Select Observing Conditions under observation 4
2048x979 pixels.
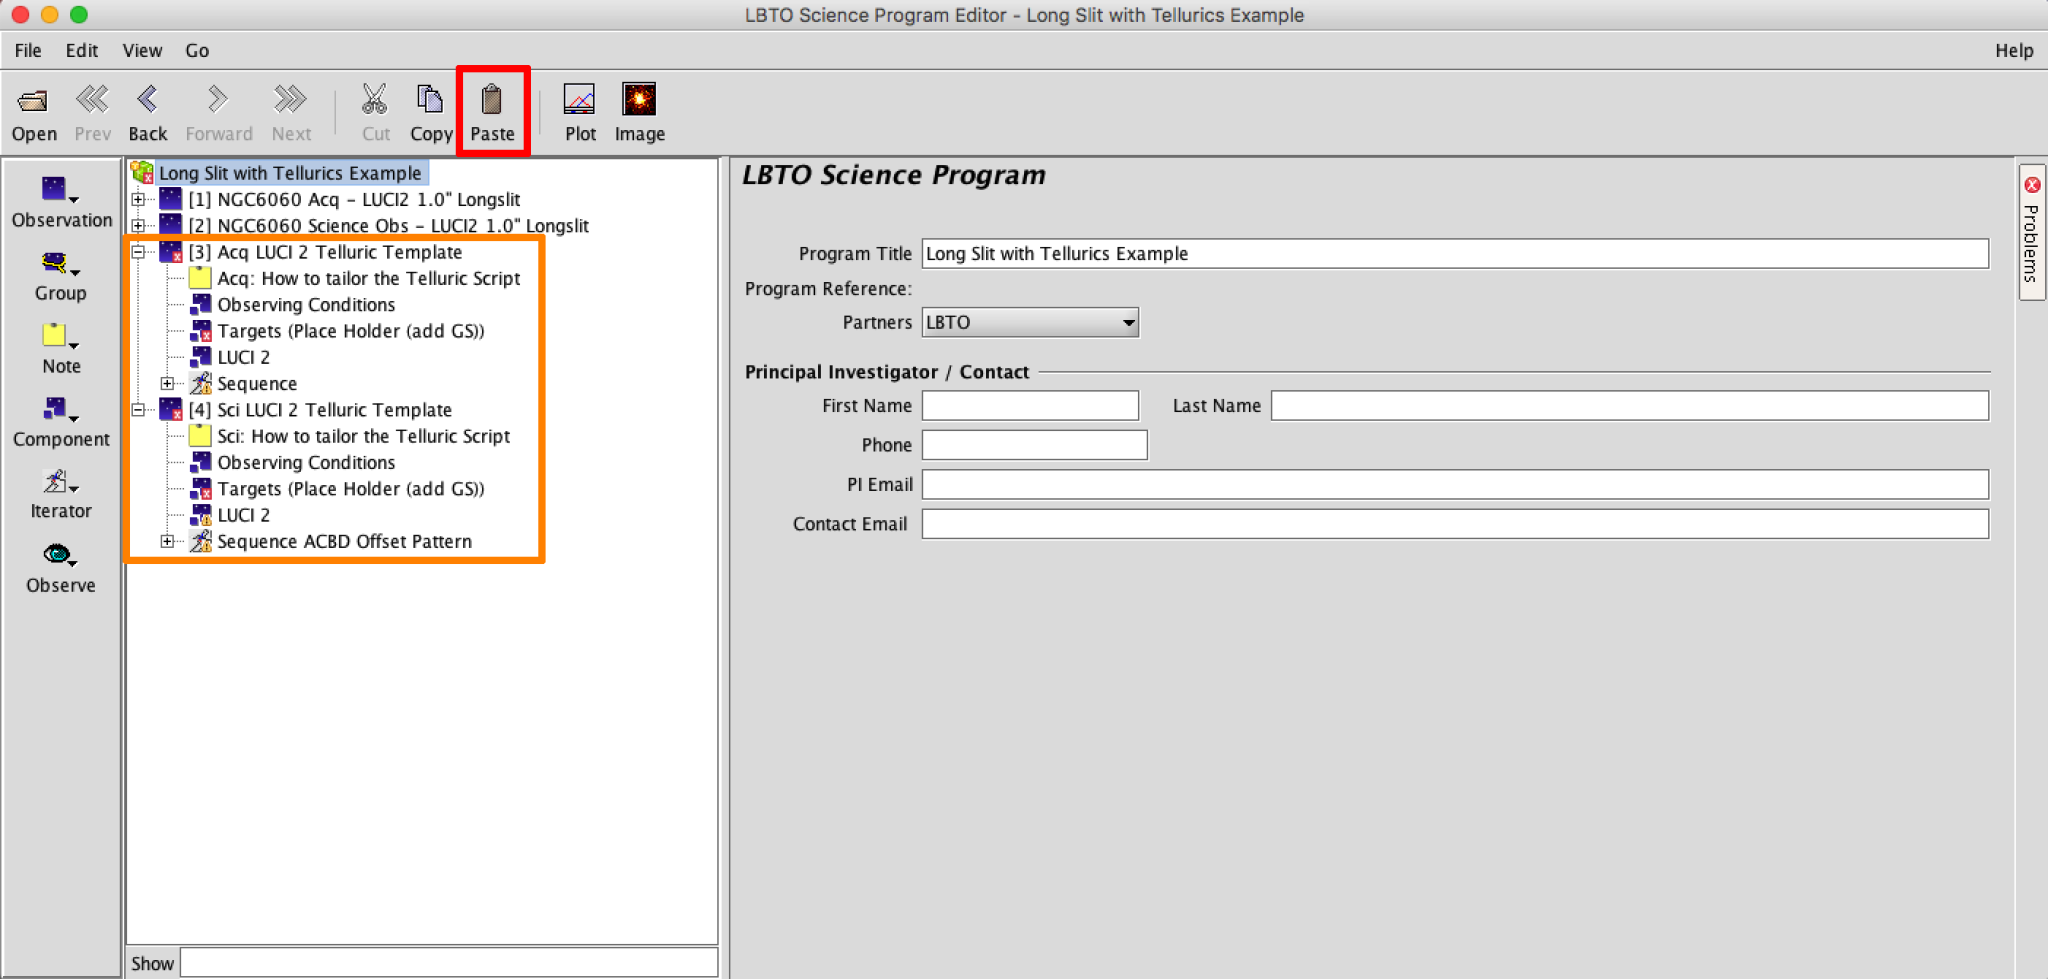(x=306, y=462)
